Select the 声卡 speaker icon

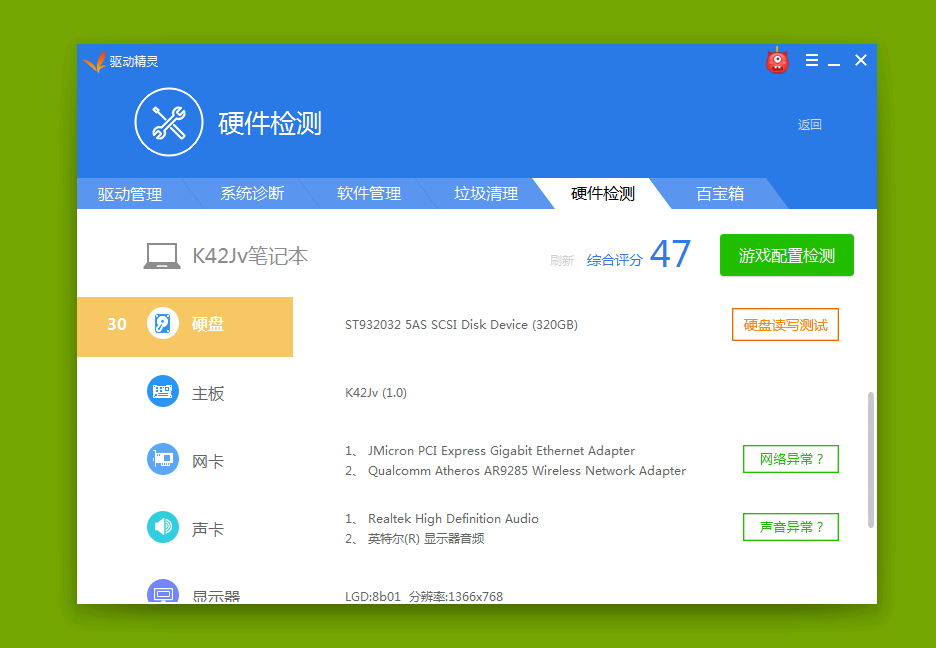pyautogui.click(x=163, y=527)
